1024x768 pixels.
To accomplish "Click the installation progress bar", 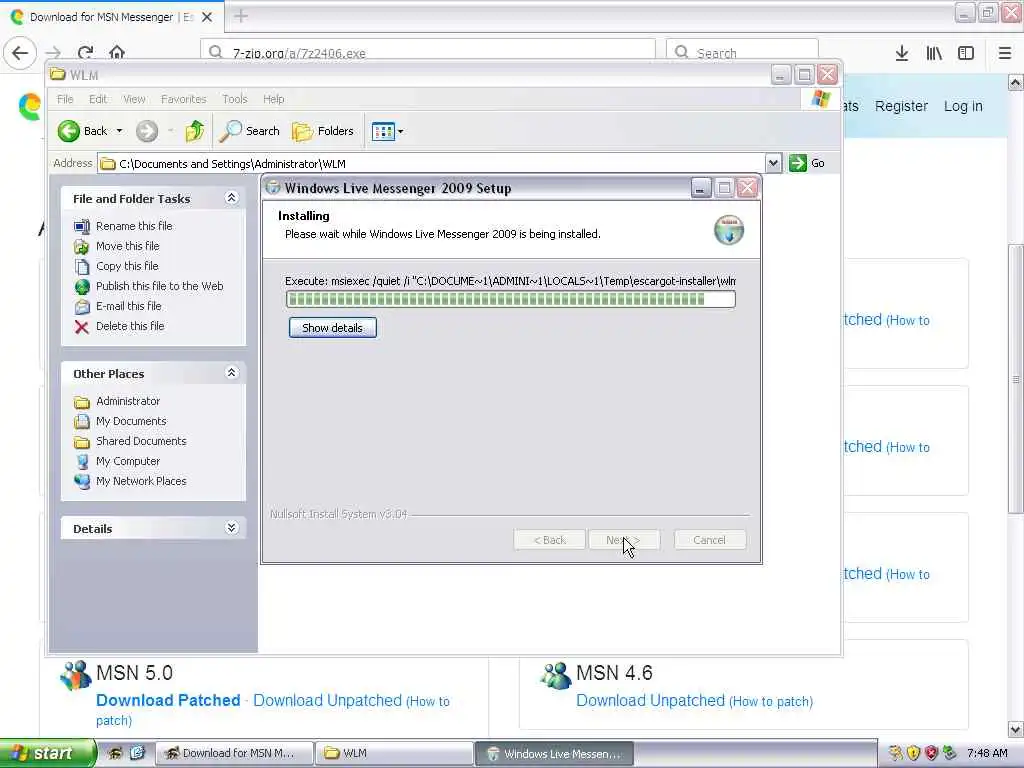I will tap(511, 299).
